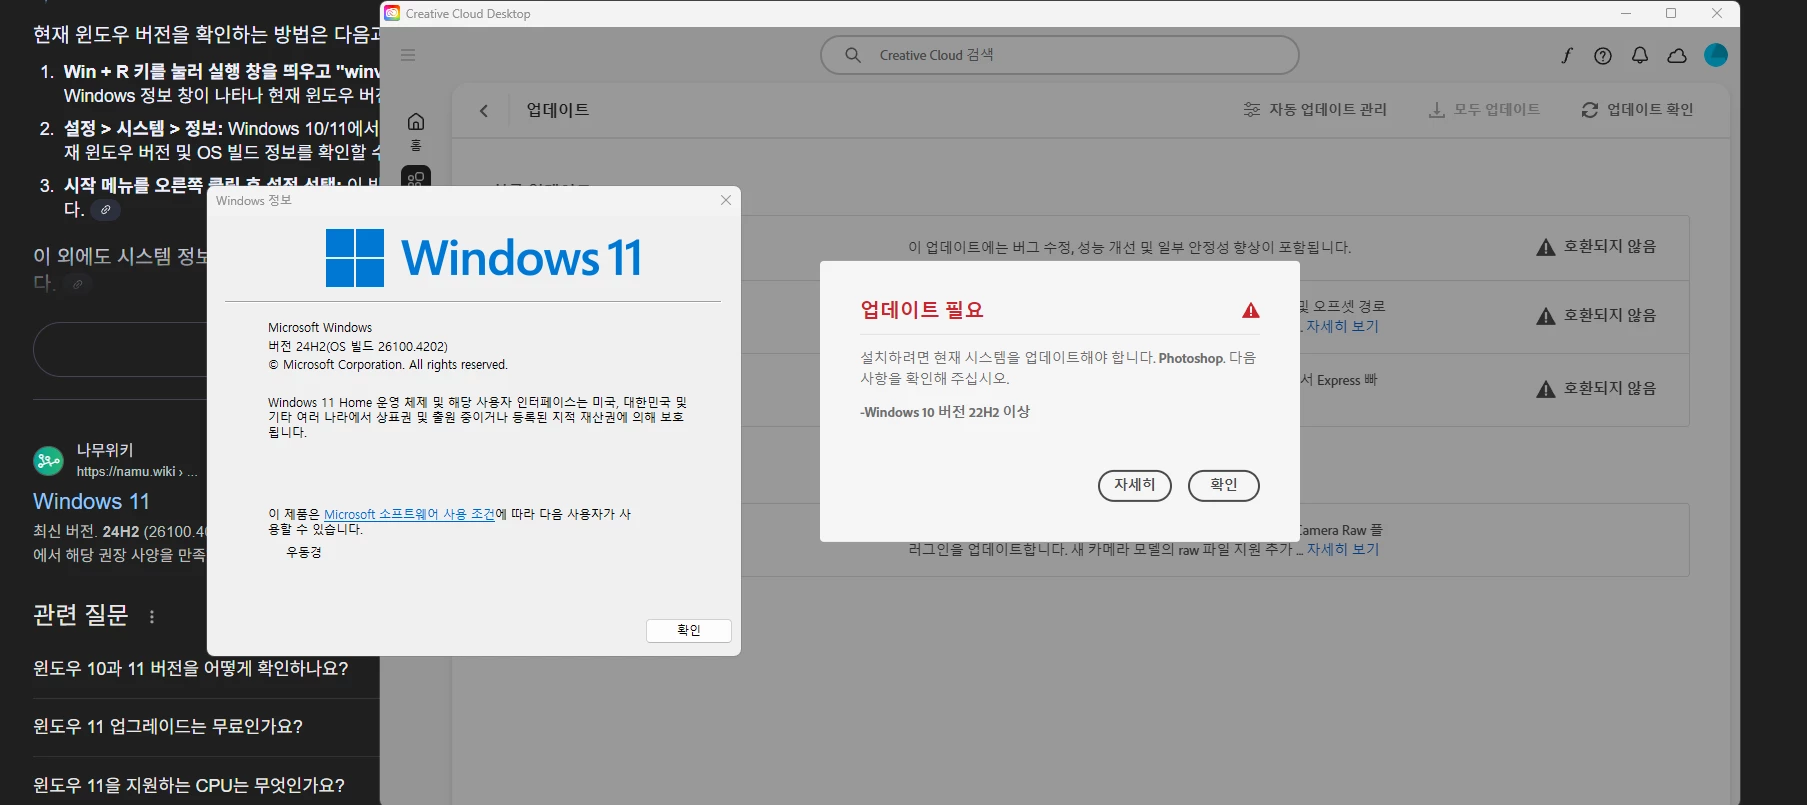This screenshot has height=805, width=1807.
Task: Open cloud sync status icon
Action: [x=1677, y=56]
